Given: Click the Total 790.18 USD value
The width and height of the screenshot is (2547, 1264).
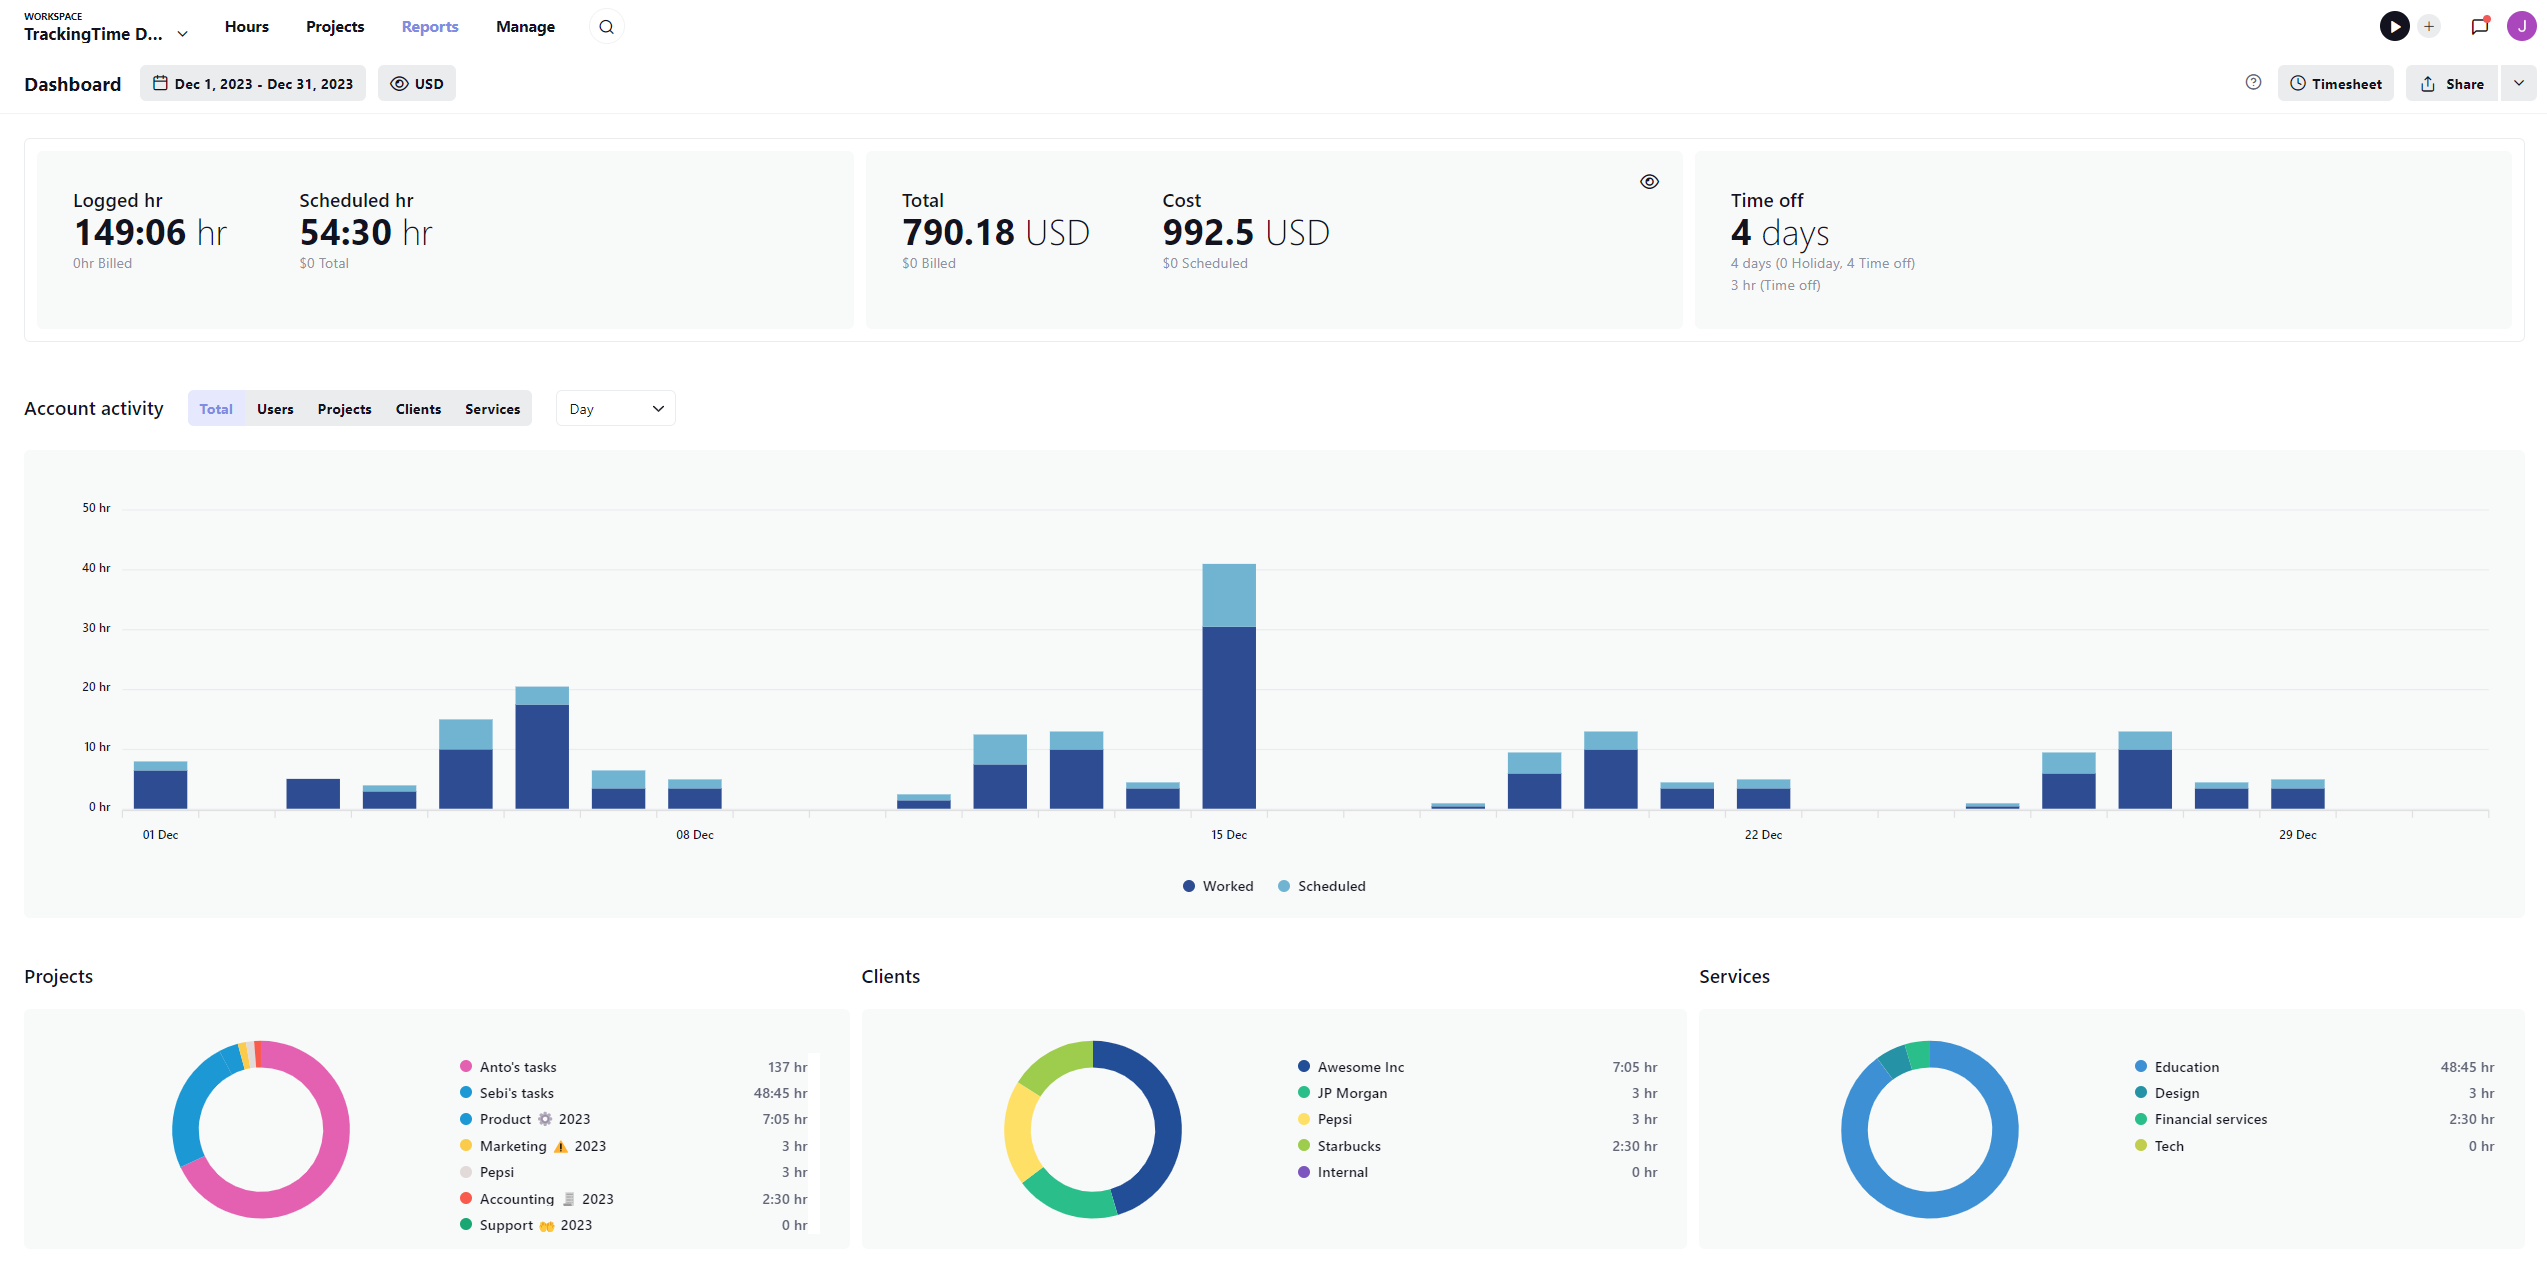Looking at the screenshot, I should pyautogui.click(x=996, y=233).
